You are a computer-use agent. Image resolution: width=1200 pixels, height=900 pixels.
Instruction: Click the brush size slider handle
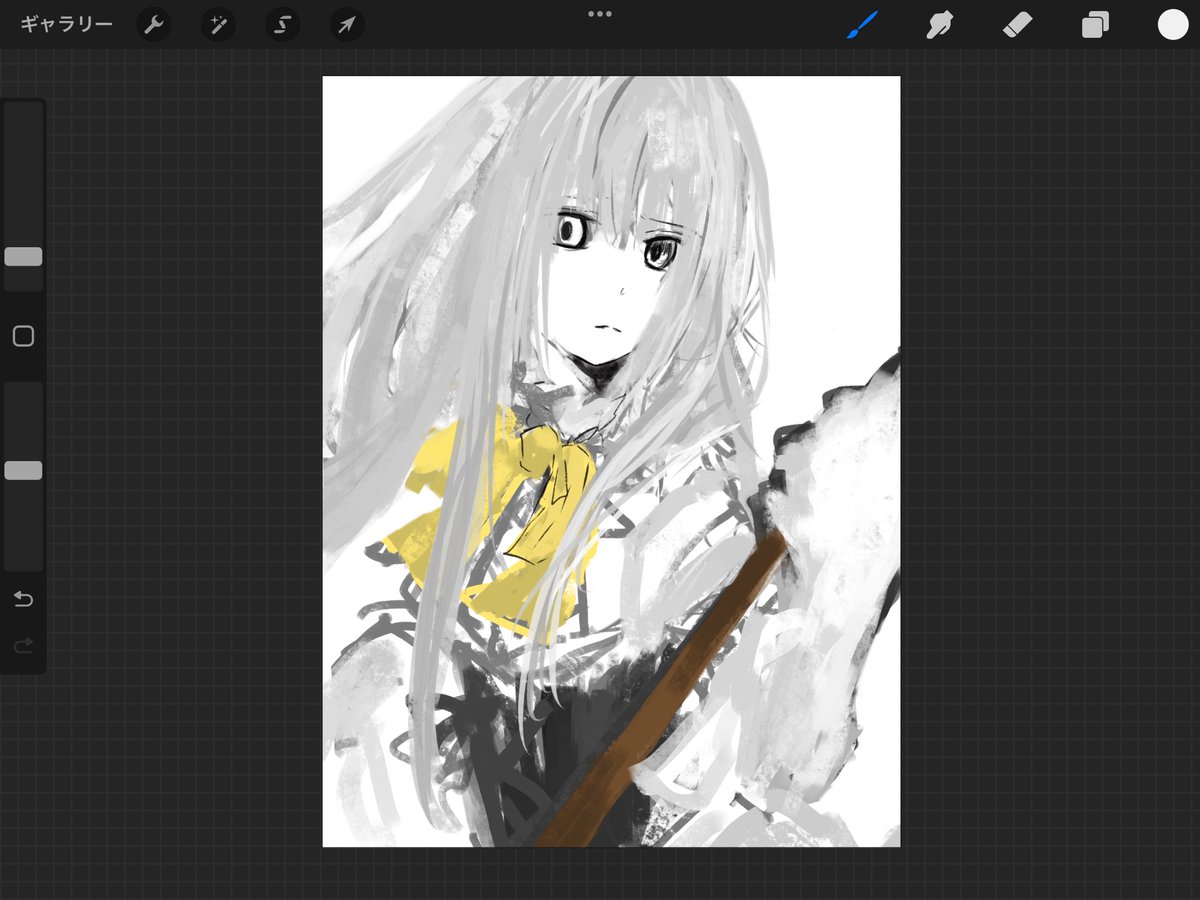coord(23,257)
